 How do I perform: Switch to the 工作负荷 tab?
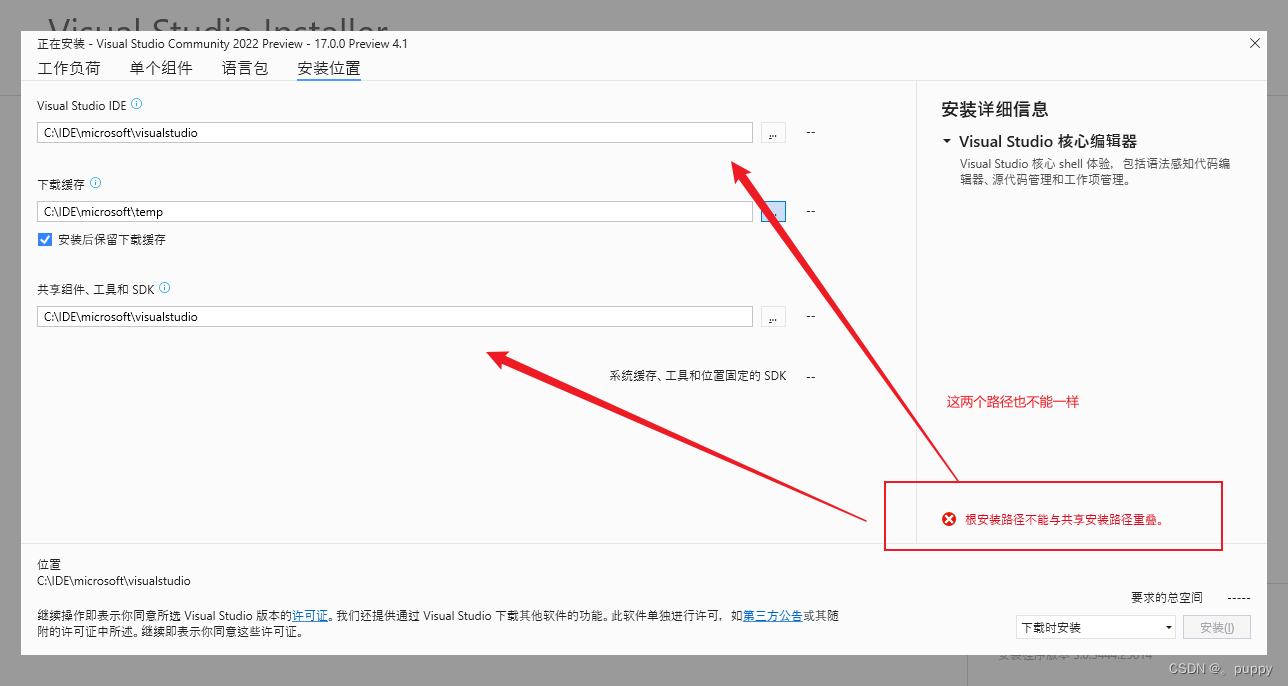69,68
